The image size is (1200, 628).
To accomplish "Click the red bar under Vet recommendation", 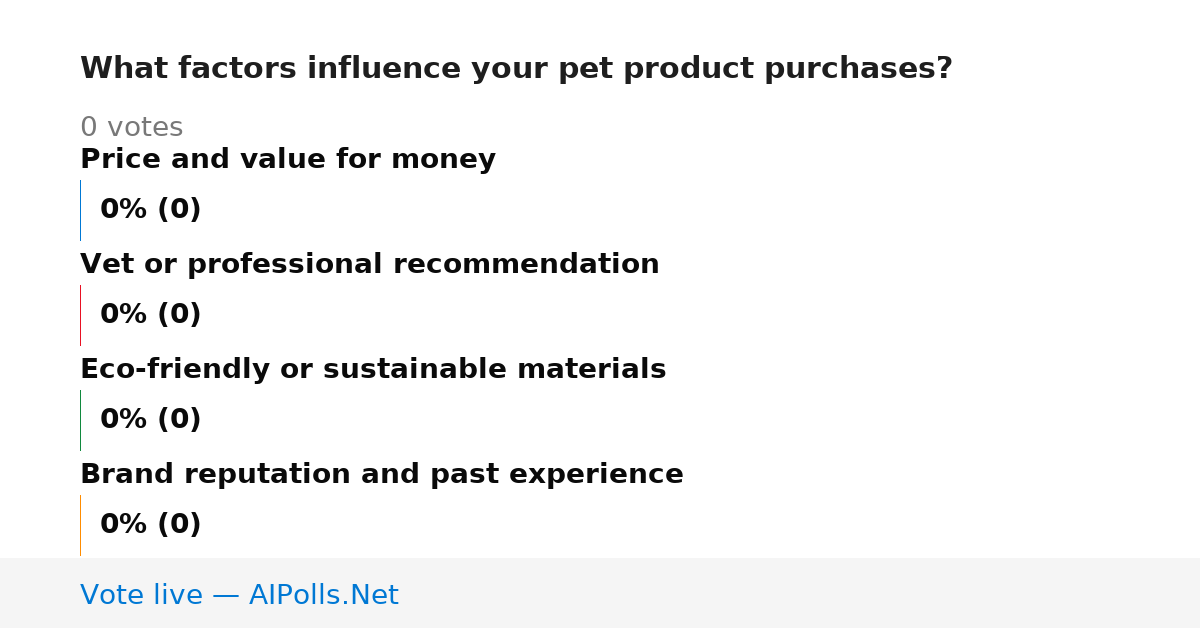I will [x=81, y=315].
